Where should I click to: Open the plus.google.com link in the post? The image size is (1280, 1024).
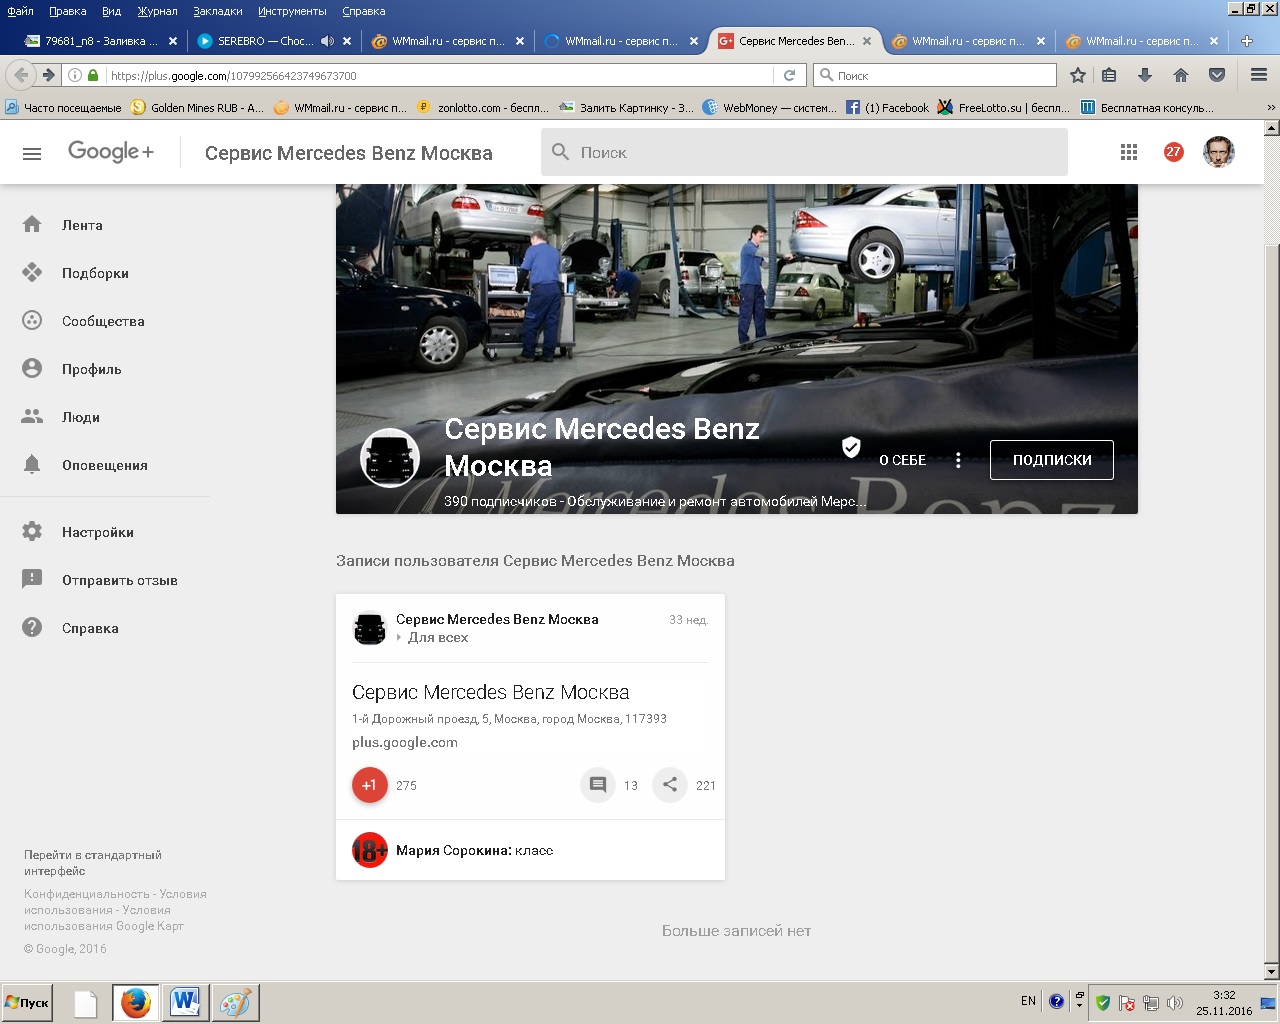[405, 742]
